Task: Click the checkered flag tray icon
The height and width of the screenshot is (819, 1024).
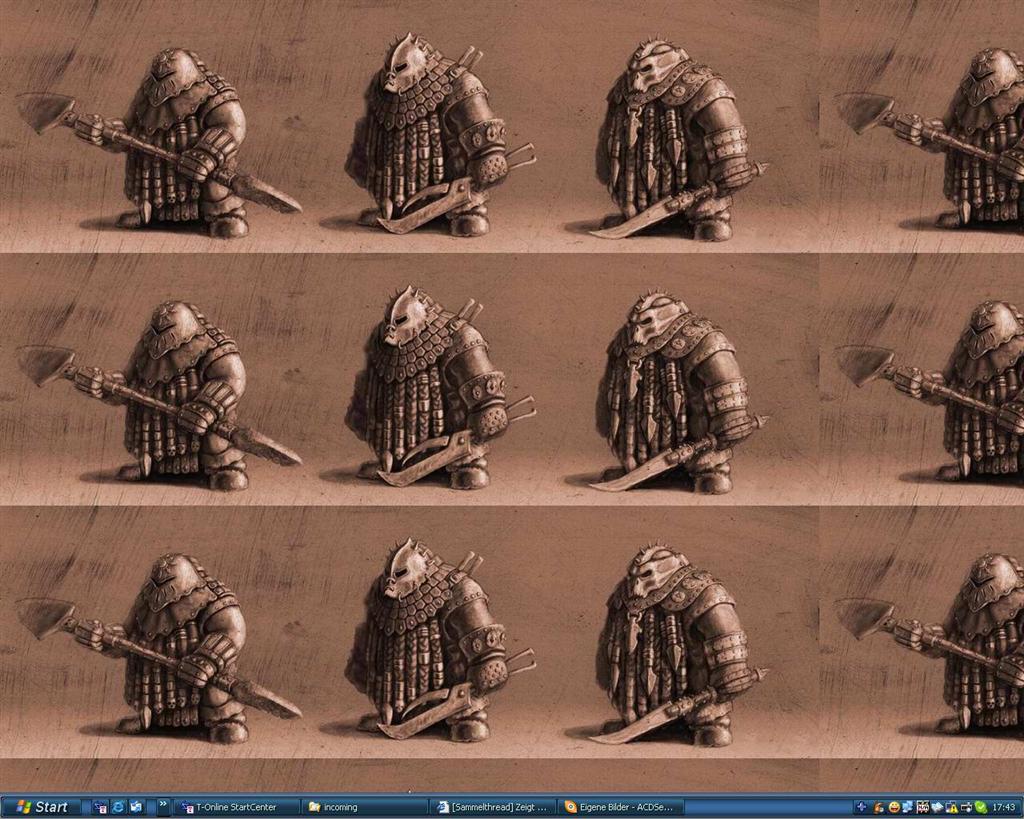Action: point(923,807)
